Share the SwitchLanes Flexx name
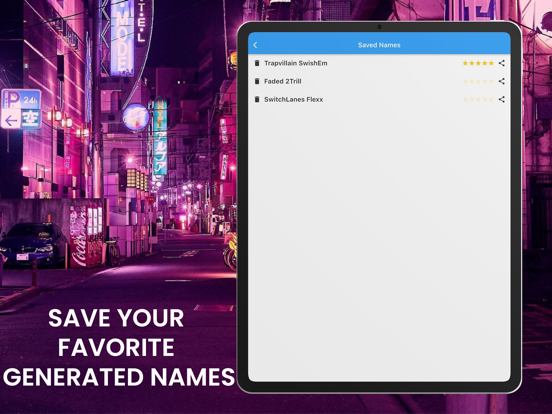The height and width of the screenshot is (414, 552). pos(502,99)
